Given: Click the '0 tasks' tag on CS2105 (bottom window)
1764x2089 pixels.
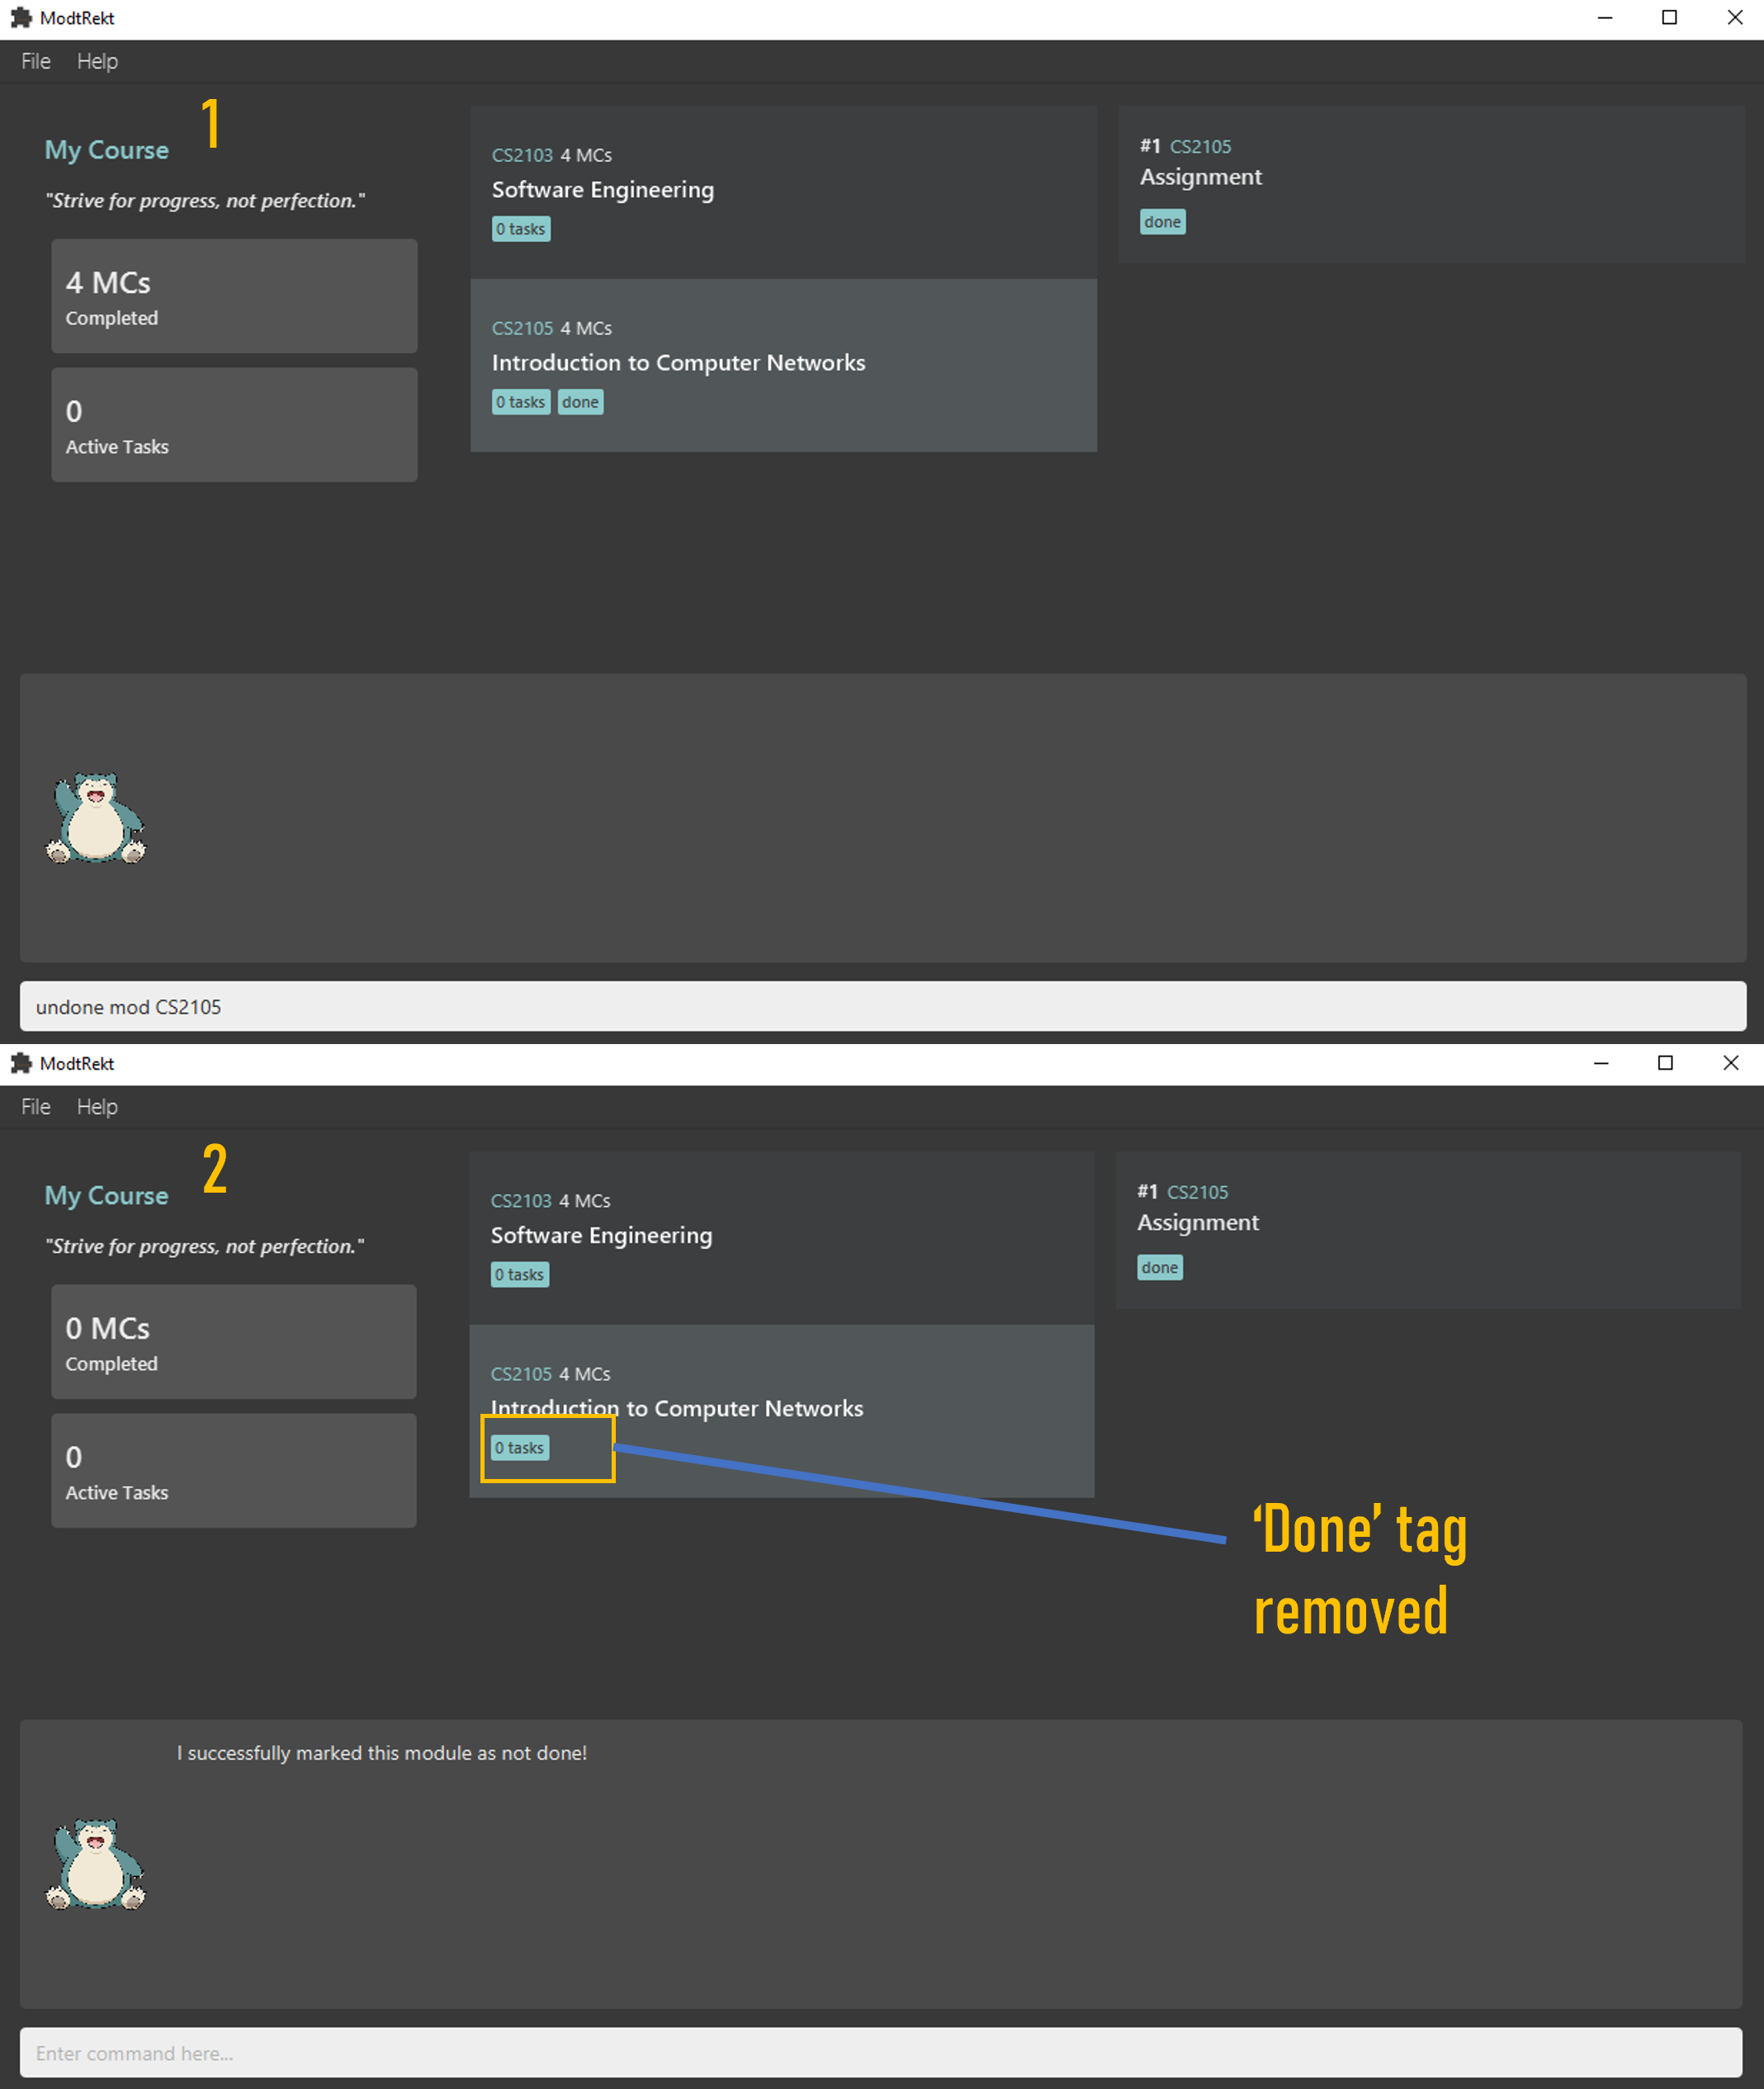Looking at the screenshot, I should [x=520, y=1447].
